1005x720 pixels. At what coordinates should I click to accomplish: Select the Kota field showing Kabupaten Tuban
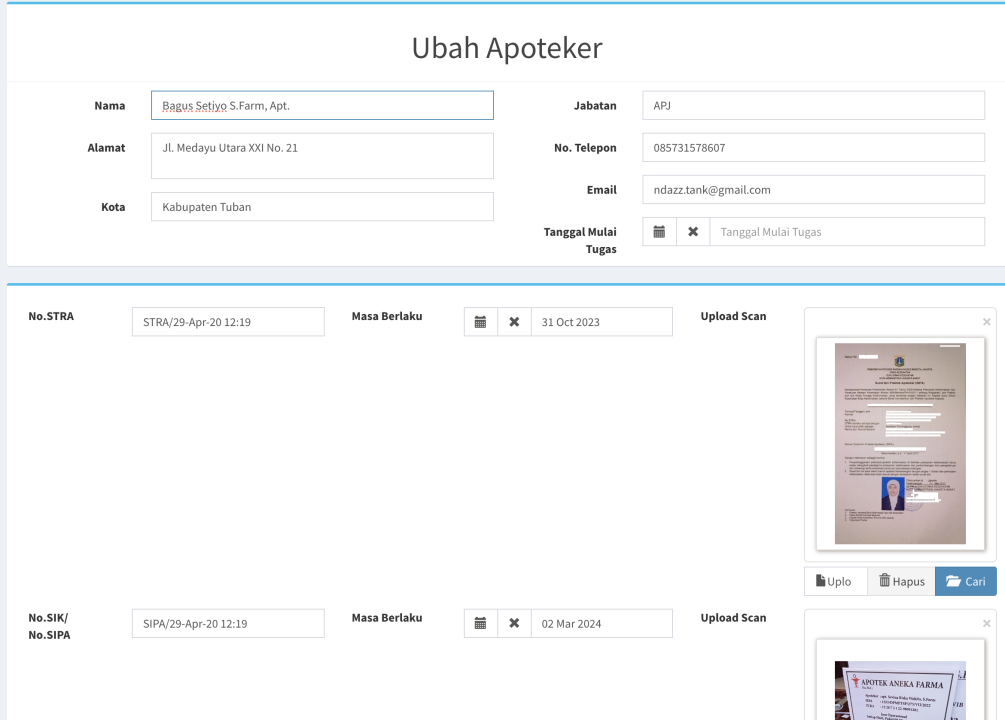322,207
